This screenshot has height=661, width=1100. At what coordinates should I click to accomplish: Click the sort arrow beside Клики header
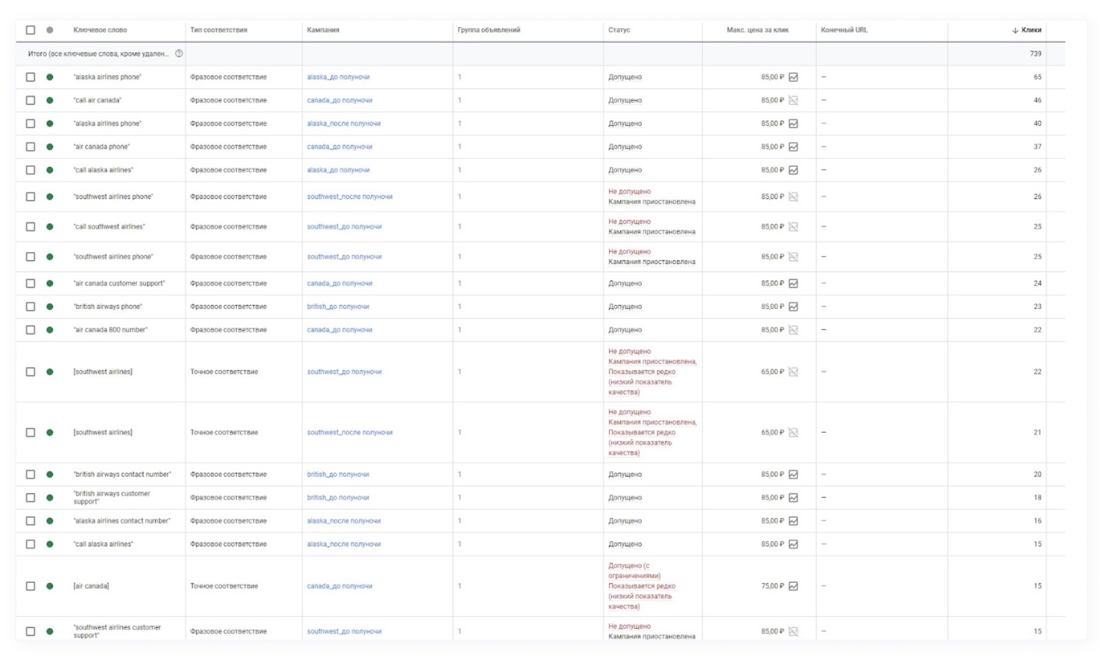point(1015,30)
